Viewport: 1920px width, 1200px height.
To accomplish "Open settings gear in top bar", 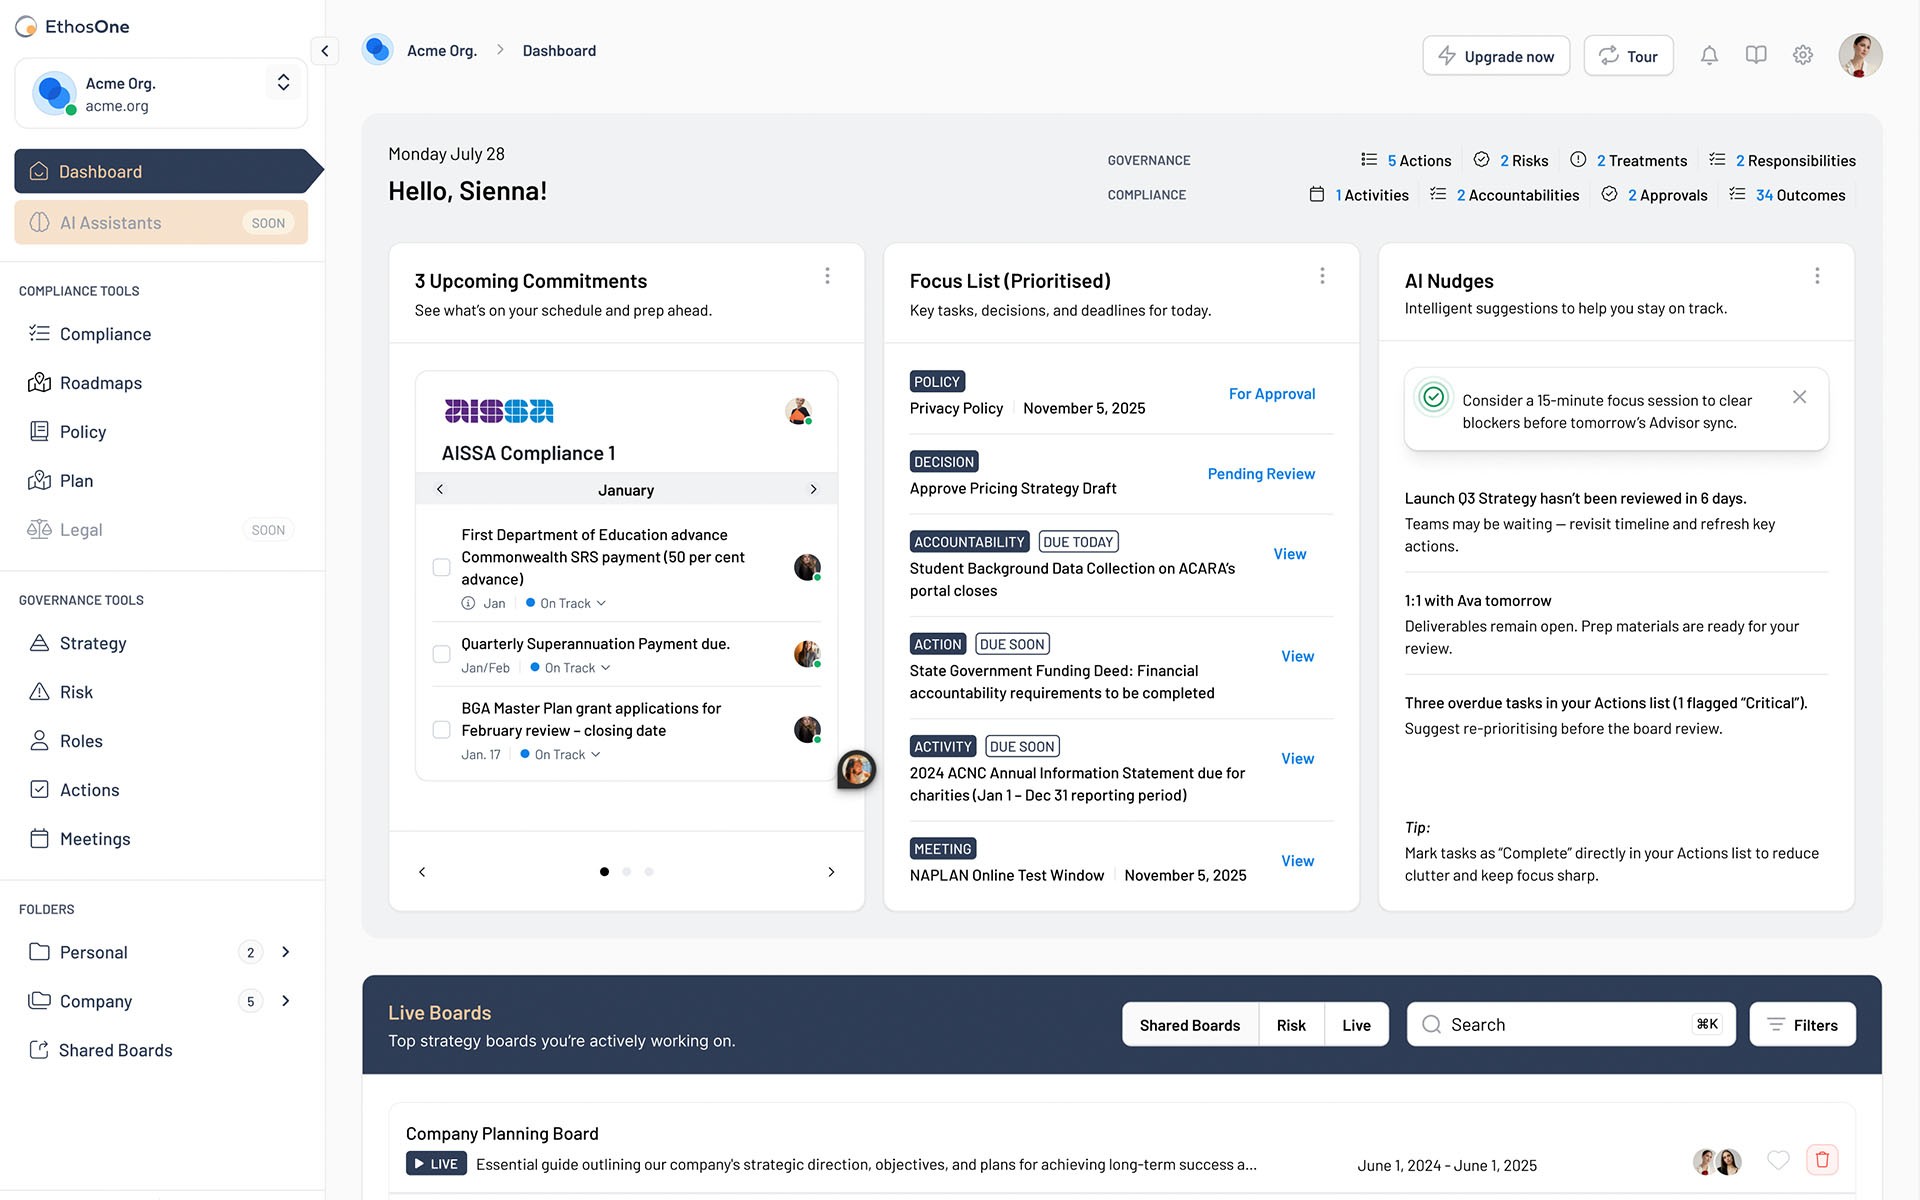I will tap(1802, 56).
